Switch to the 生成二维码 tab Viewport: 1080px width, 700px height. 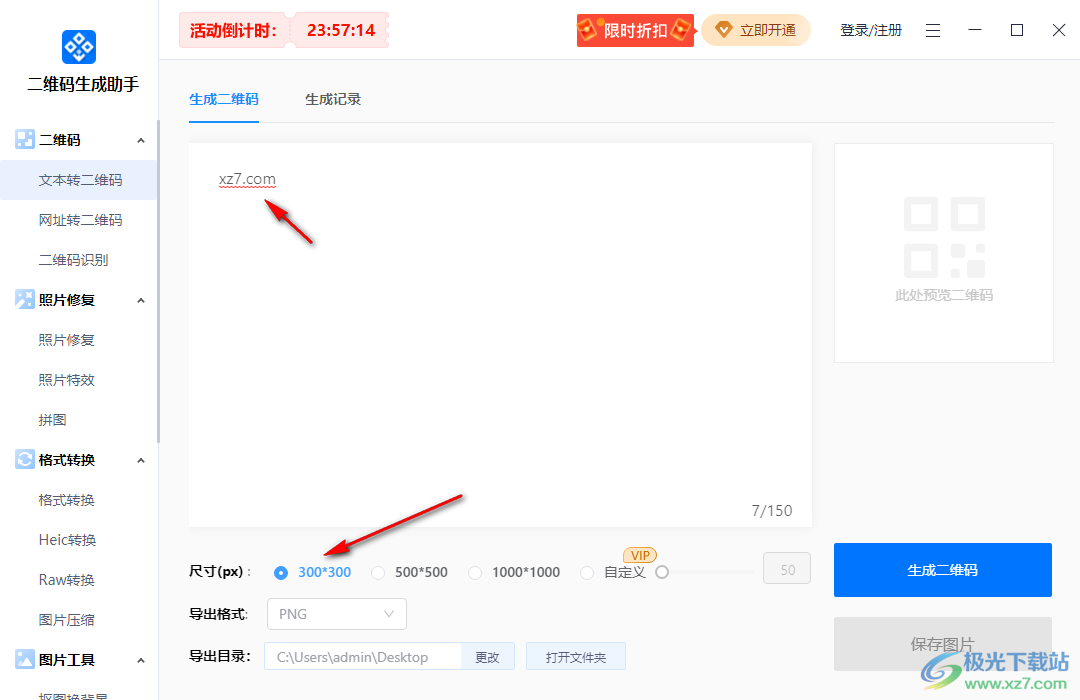click(224, 99)
